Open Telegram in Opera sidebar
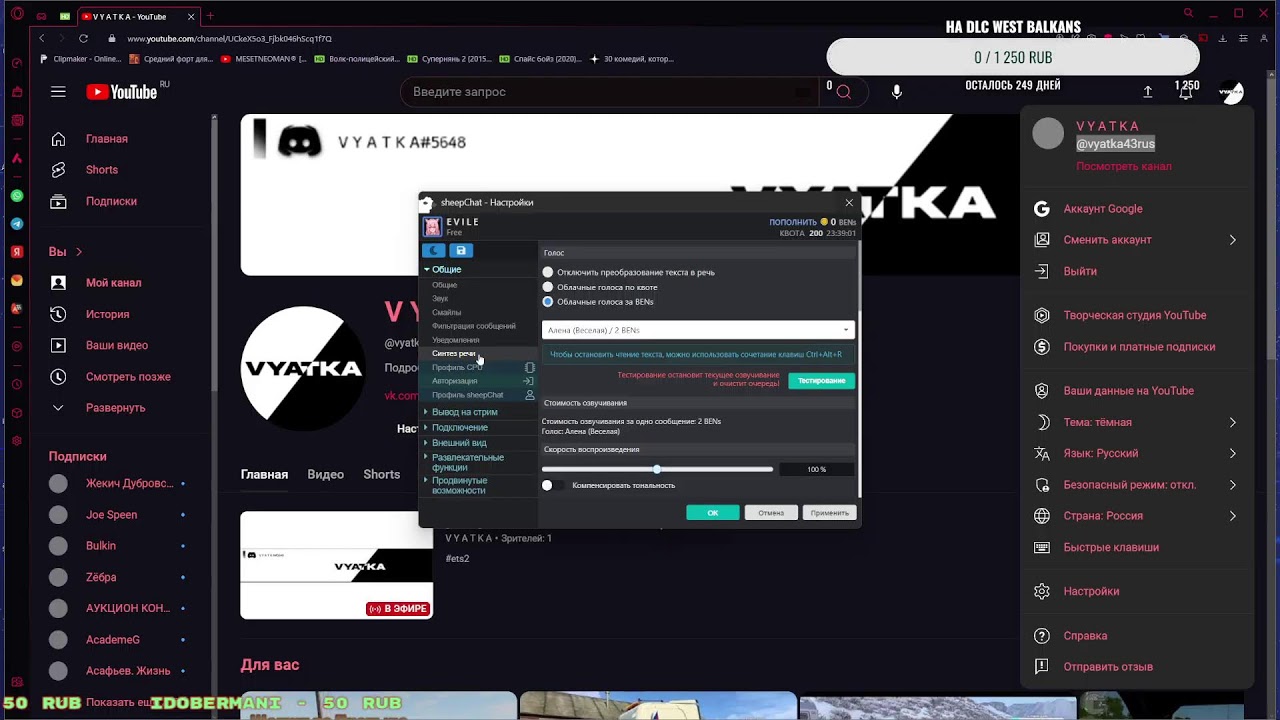Viewport: 1280px width, 720px height. (x=17, y=224)
